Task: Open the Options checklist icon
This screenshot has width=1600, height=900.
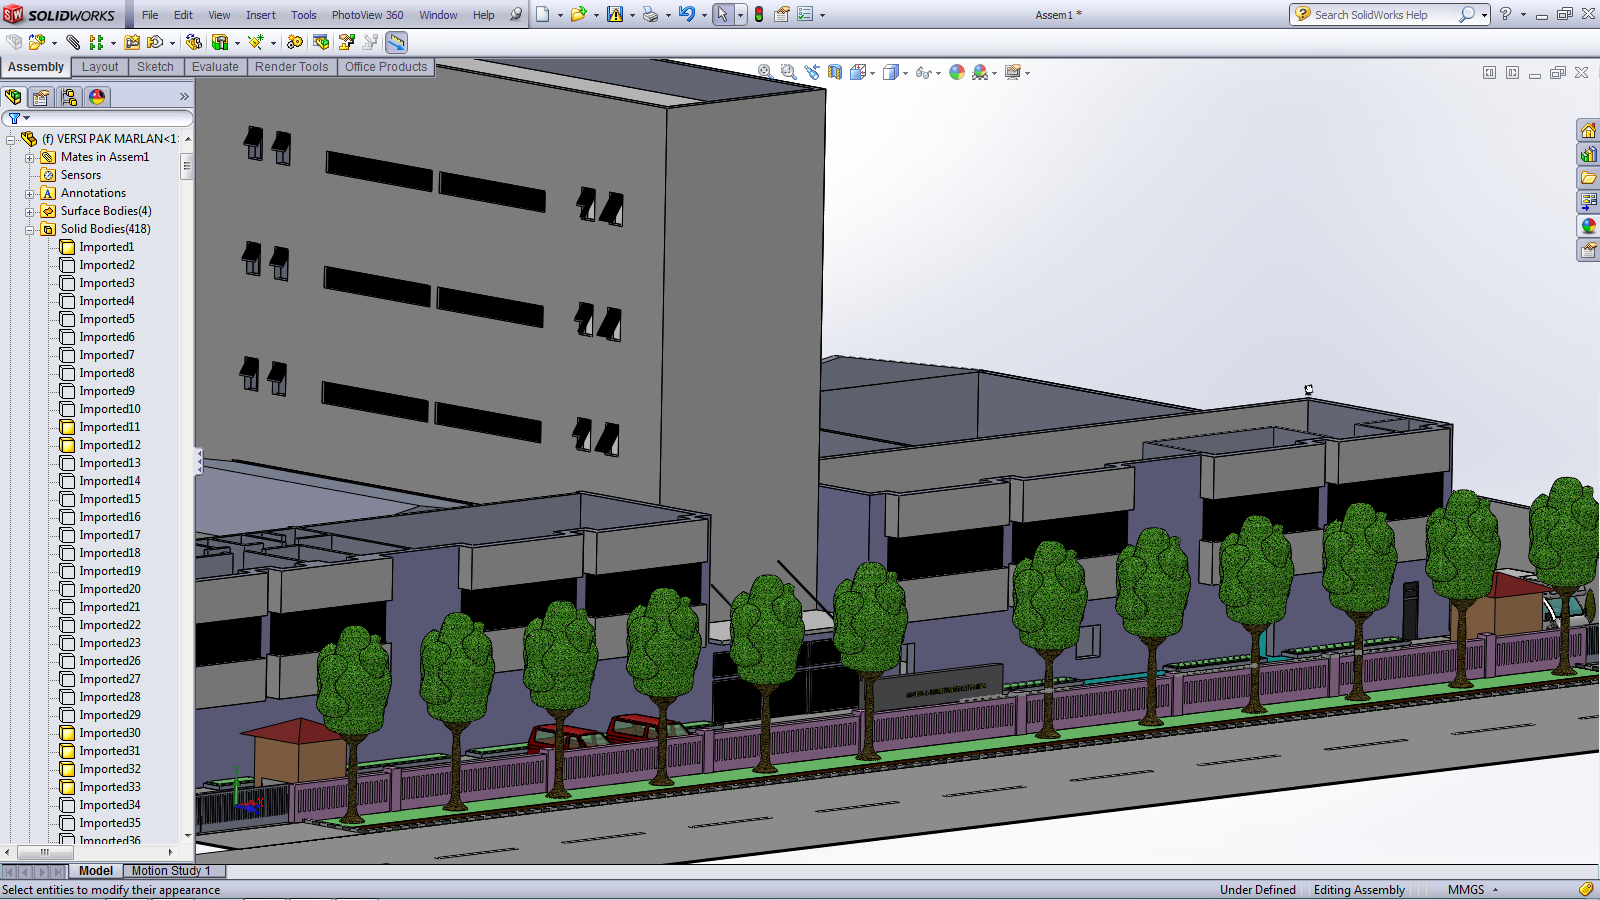Action: pyautogui.click(x=805, y=14)
